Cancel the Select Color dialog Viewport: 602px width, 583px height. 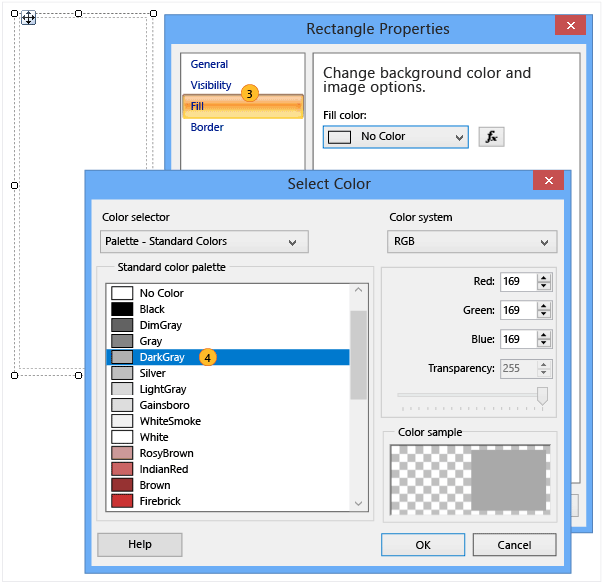[x=514, y=545]
